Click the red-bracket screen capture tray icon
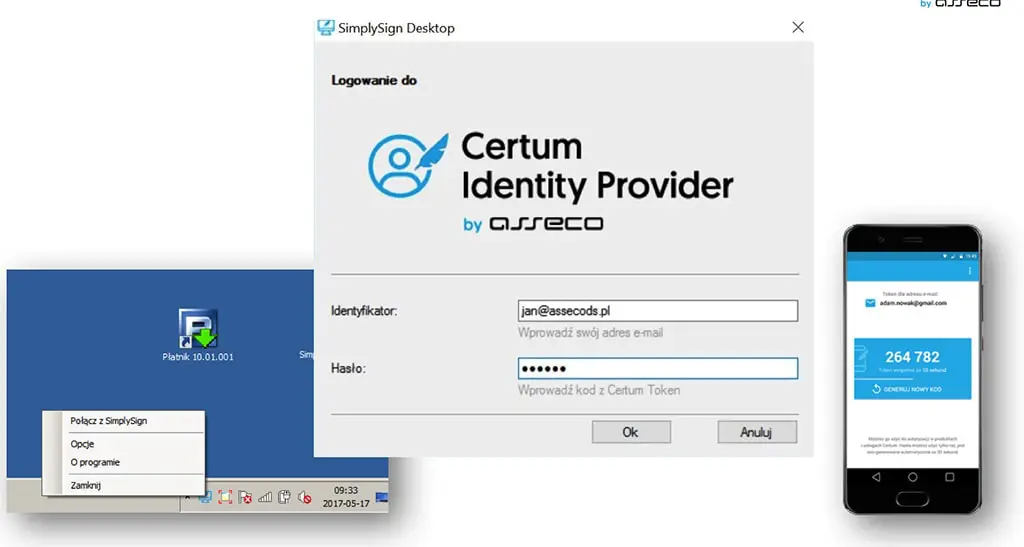The width and height of the screenshot is (1024, 547). tap(225, 497)
